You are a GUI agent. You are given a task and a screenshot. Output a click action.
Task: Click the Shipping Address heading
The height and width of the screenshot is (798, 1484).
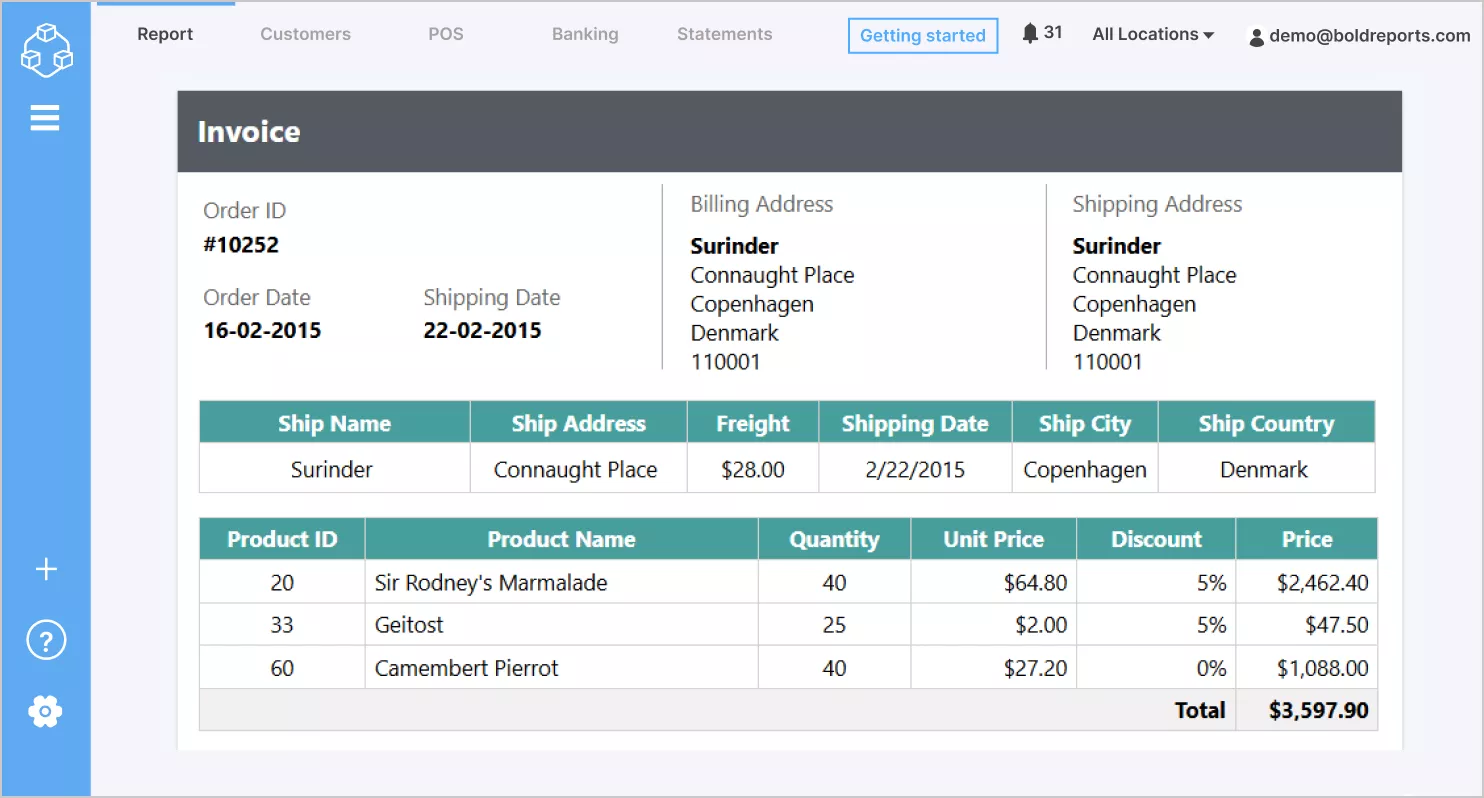pos(1157,204)
